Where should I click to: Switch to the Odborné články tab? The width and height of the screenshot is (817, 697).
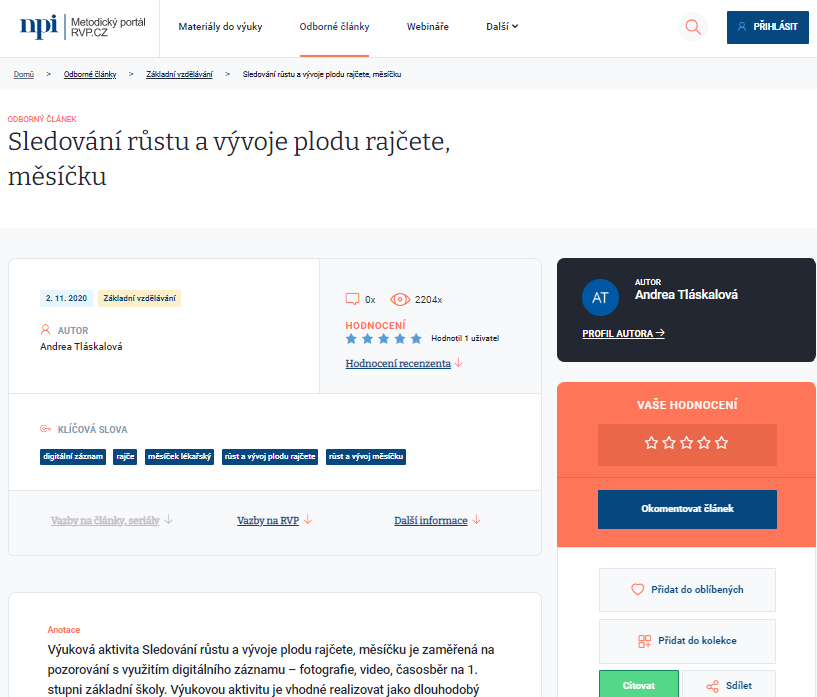point(333,27)
